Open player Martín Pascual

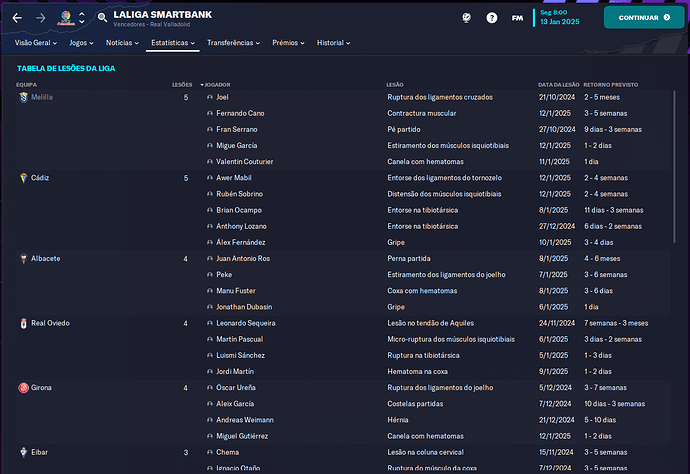click(239, 339)
